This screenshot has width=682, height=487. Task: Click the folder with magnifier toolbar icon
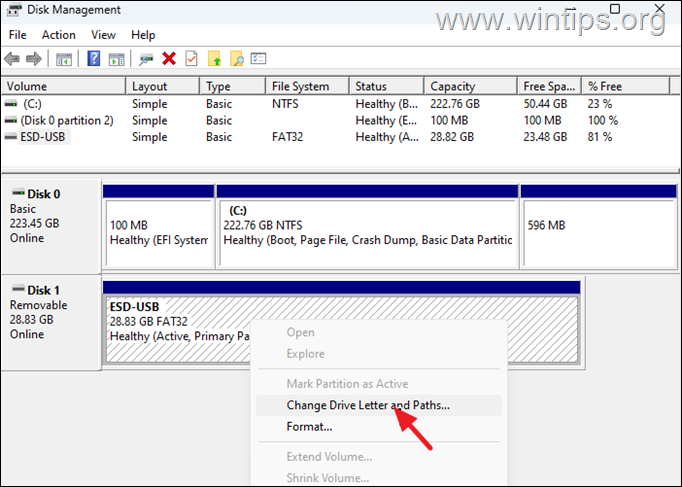click(236, 59)
